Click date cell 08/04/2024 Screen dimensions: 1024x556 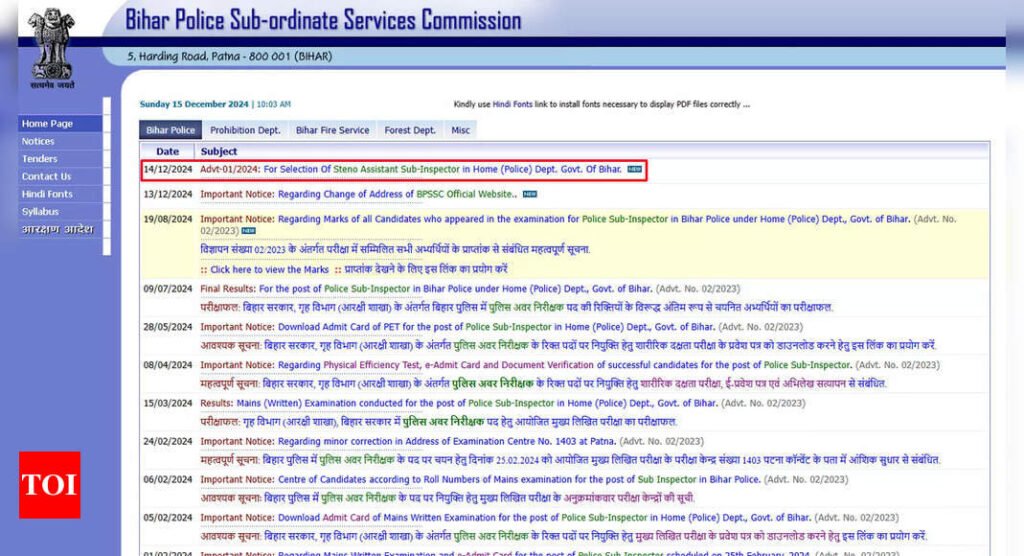point(168,365)
